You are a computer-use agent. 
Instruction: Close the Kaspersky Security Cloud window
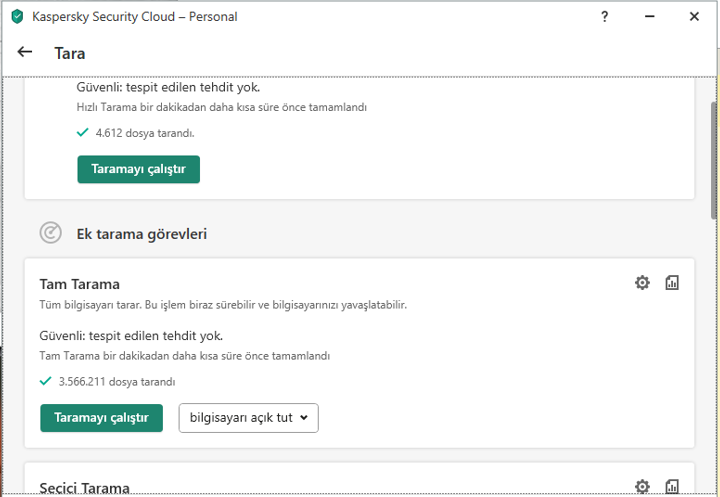694,17
